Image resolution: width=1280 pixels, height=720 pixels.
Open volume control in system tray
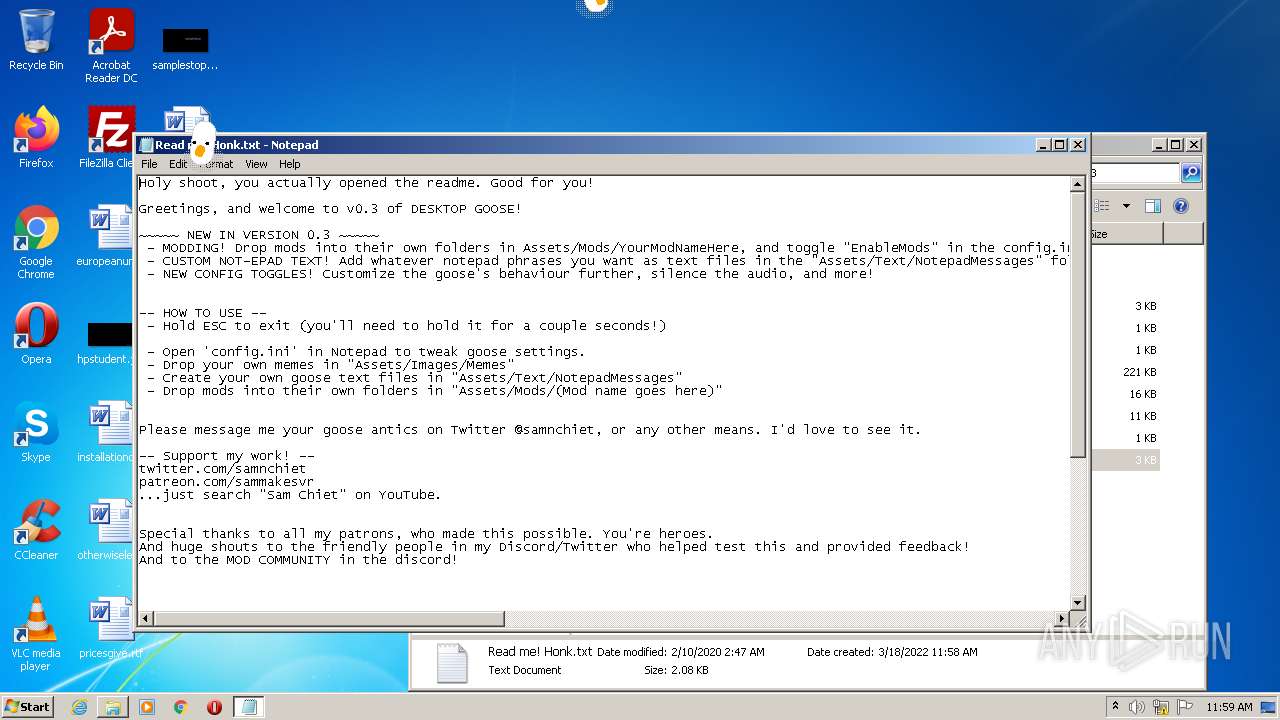[1137, 707]
